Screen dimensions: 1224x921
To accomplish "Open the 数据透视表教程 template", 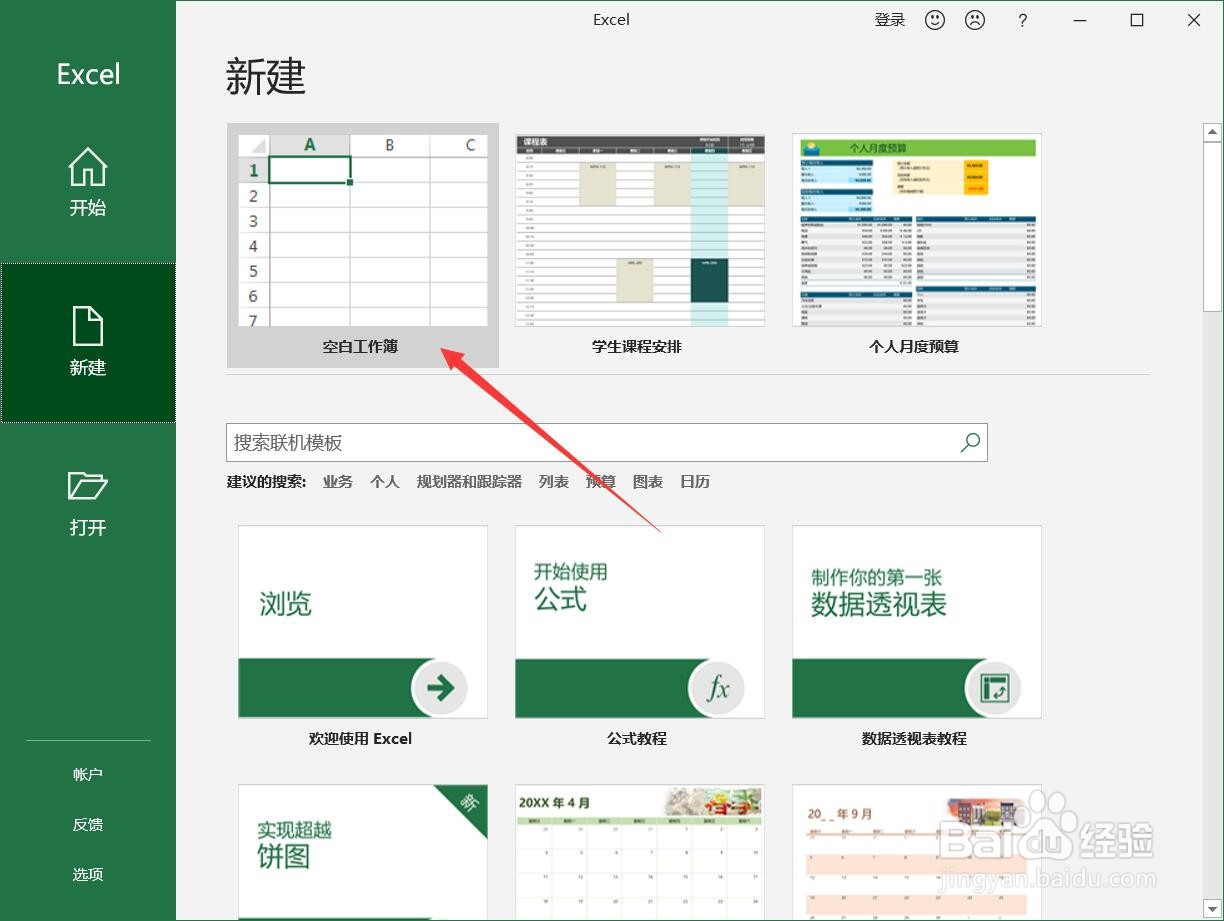I will coord(917,636).
